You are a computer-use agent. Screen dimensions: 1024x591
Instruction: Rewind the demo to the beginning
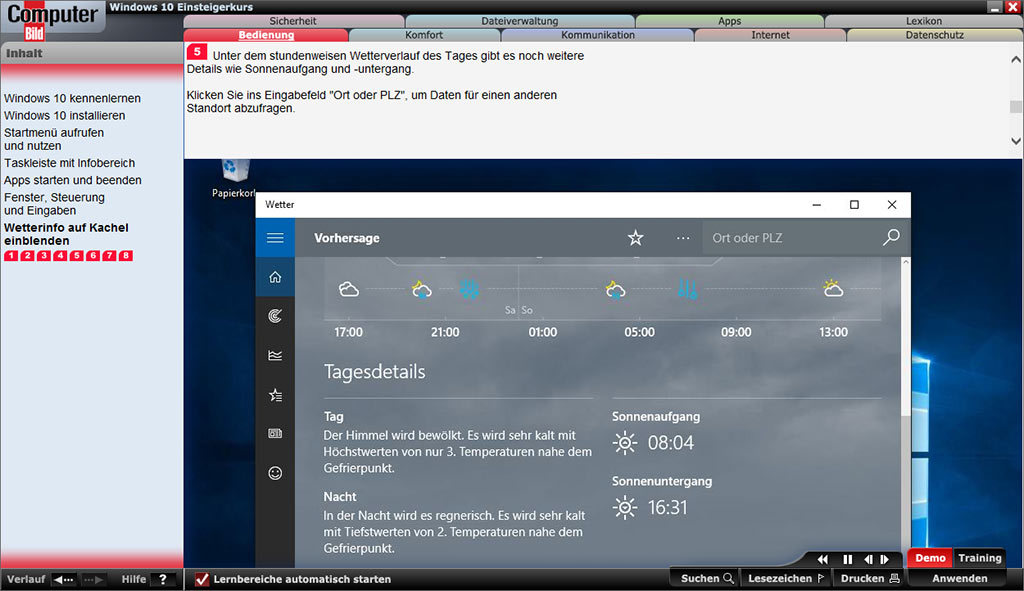pos(822,559)
